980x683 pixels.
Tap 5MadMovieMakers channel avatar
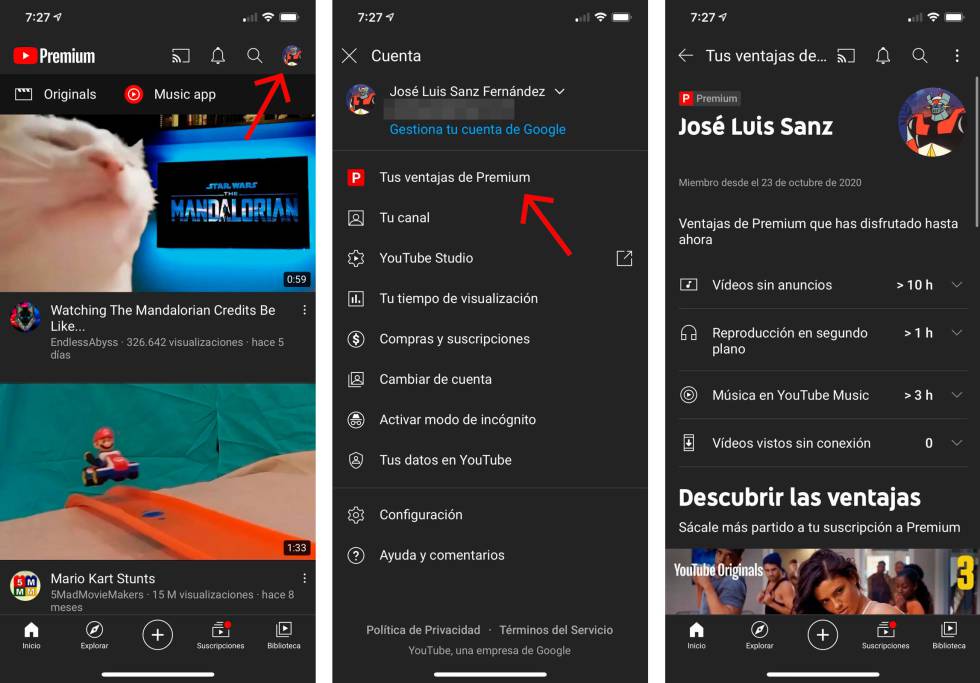pyautogui.click(x=25, y=586)
